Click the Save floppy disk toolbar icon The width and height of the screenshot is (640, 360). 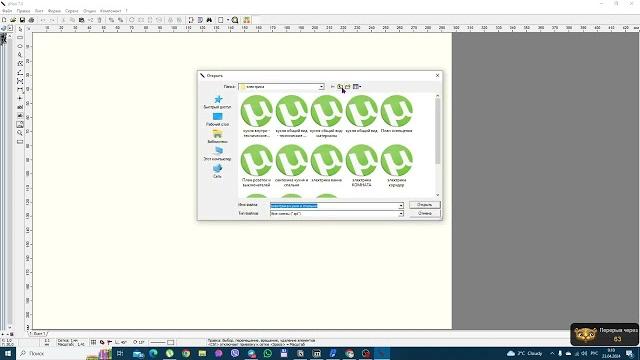coord(22,20)
